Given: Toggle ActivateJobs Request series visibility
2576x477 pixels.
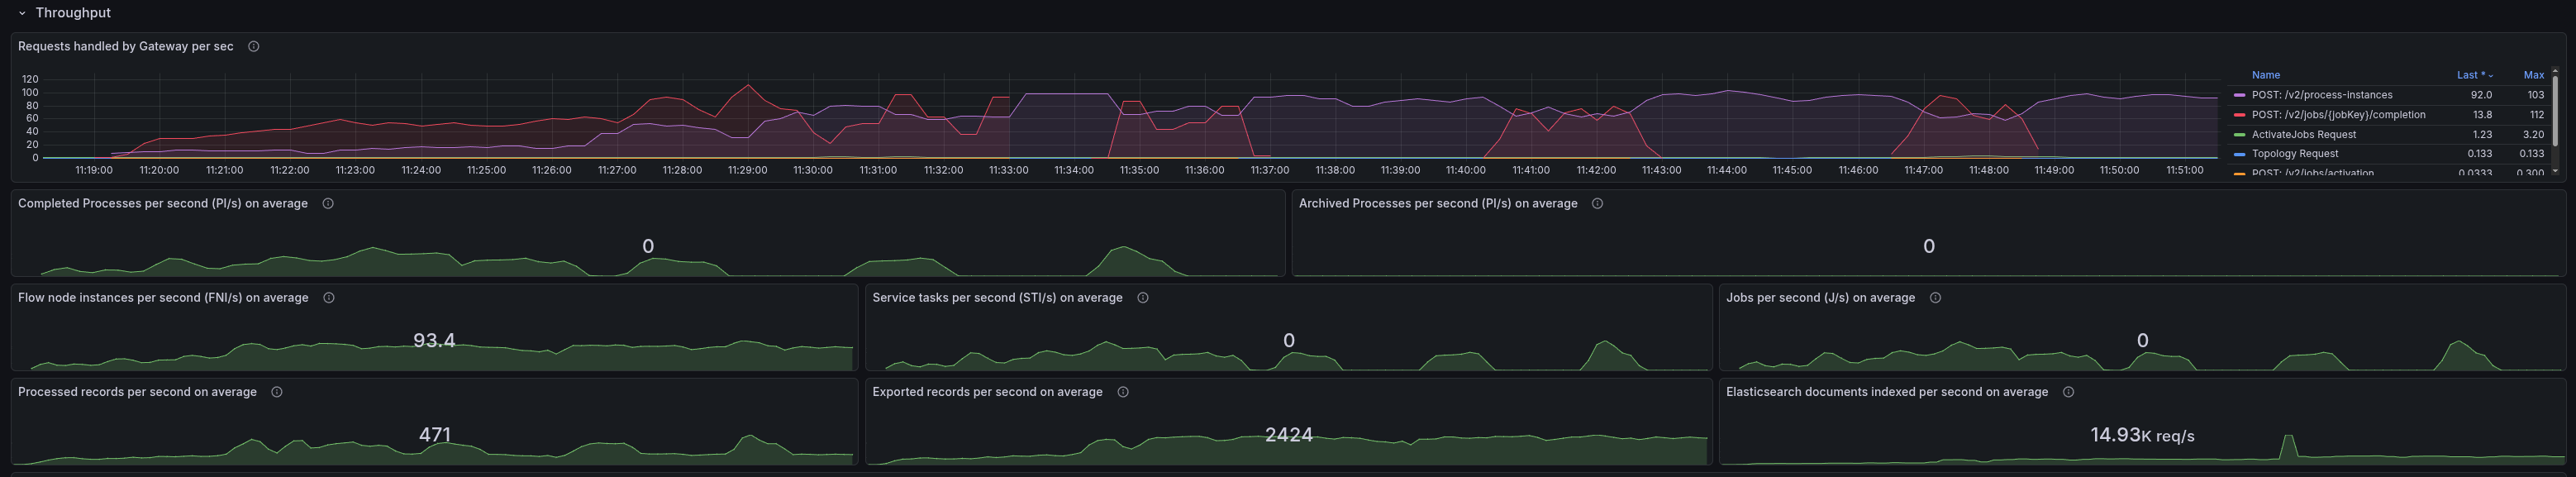Looking at the screenshot, I should (2303, 135).
